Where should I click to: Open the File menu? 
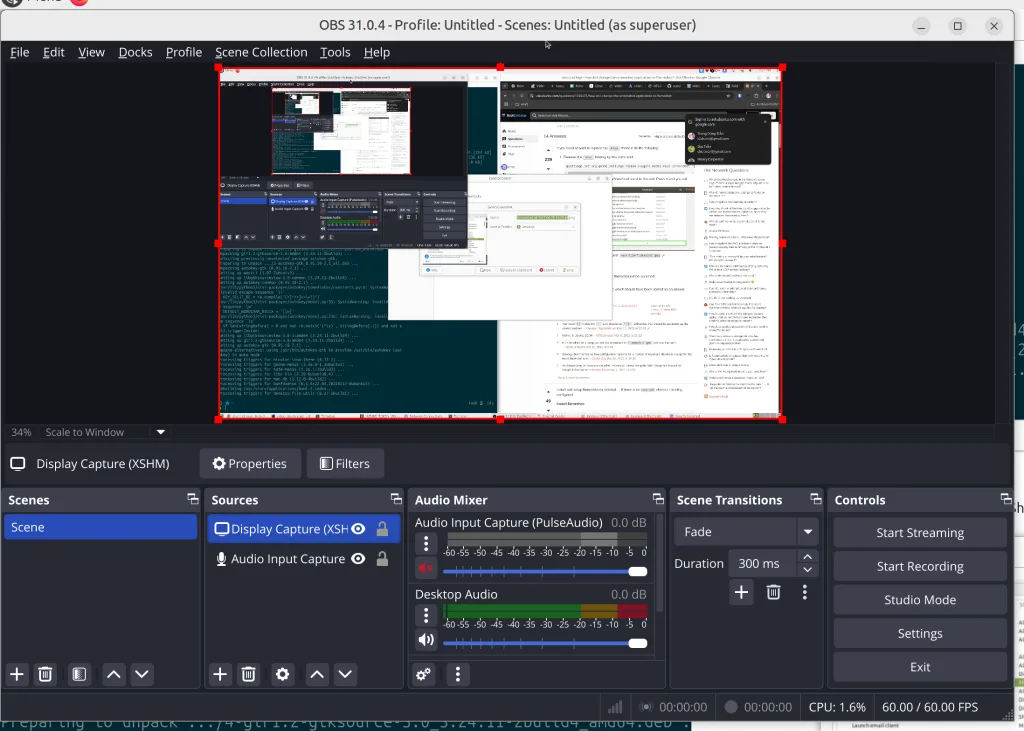[20, 52]
